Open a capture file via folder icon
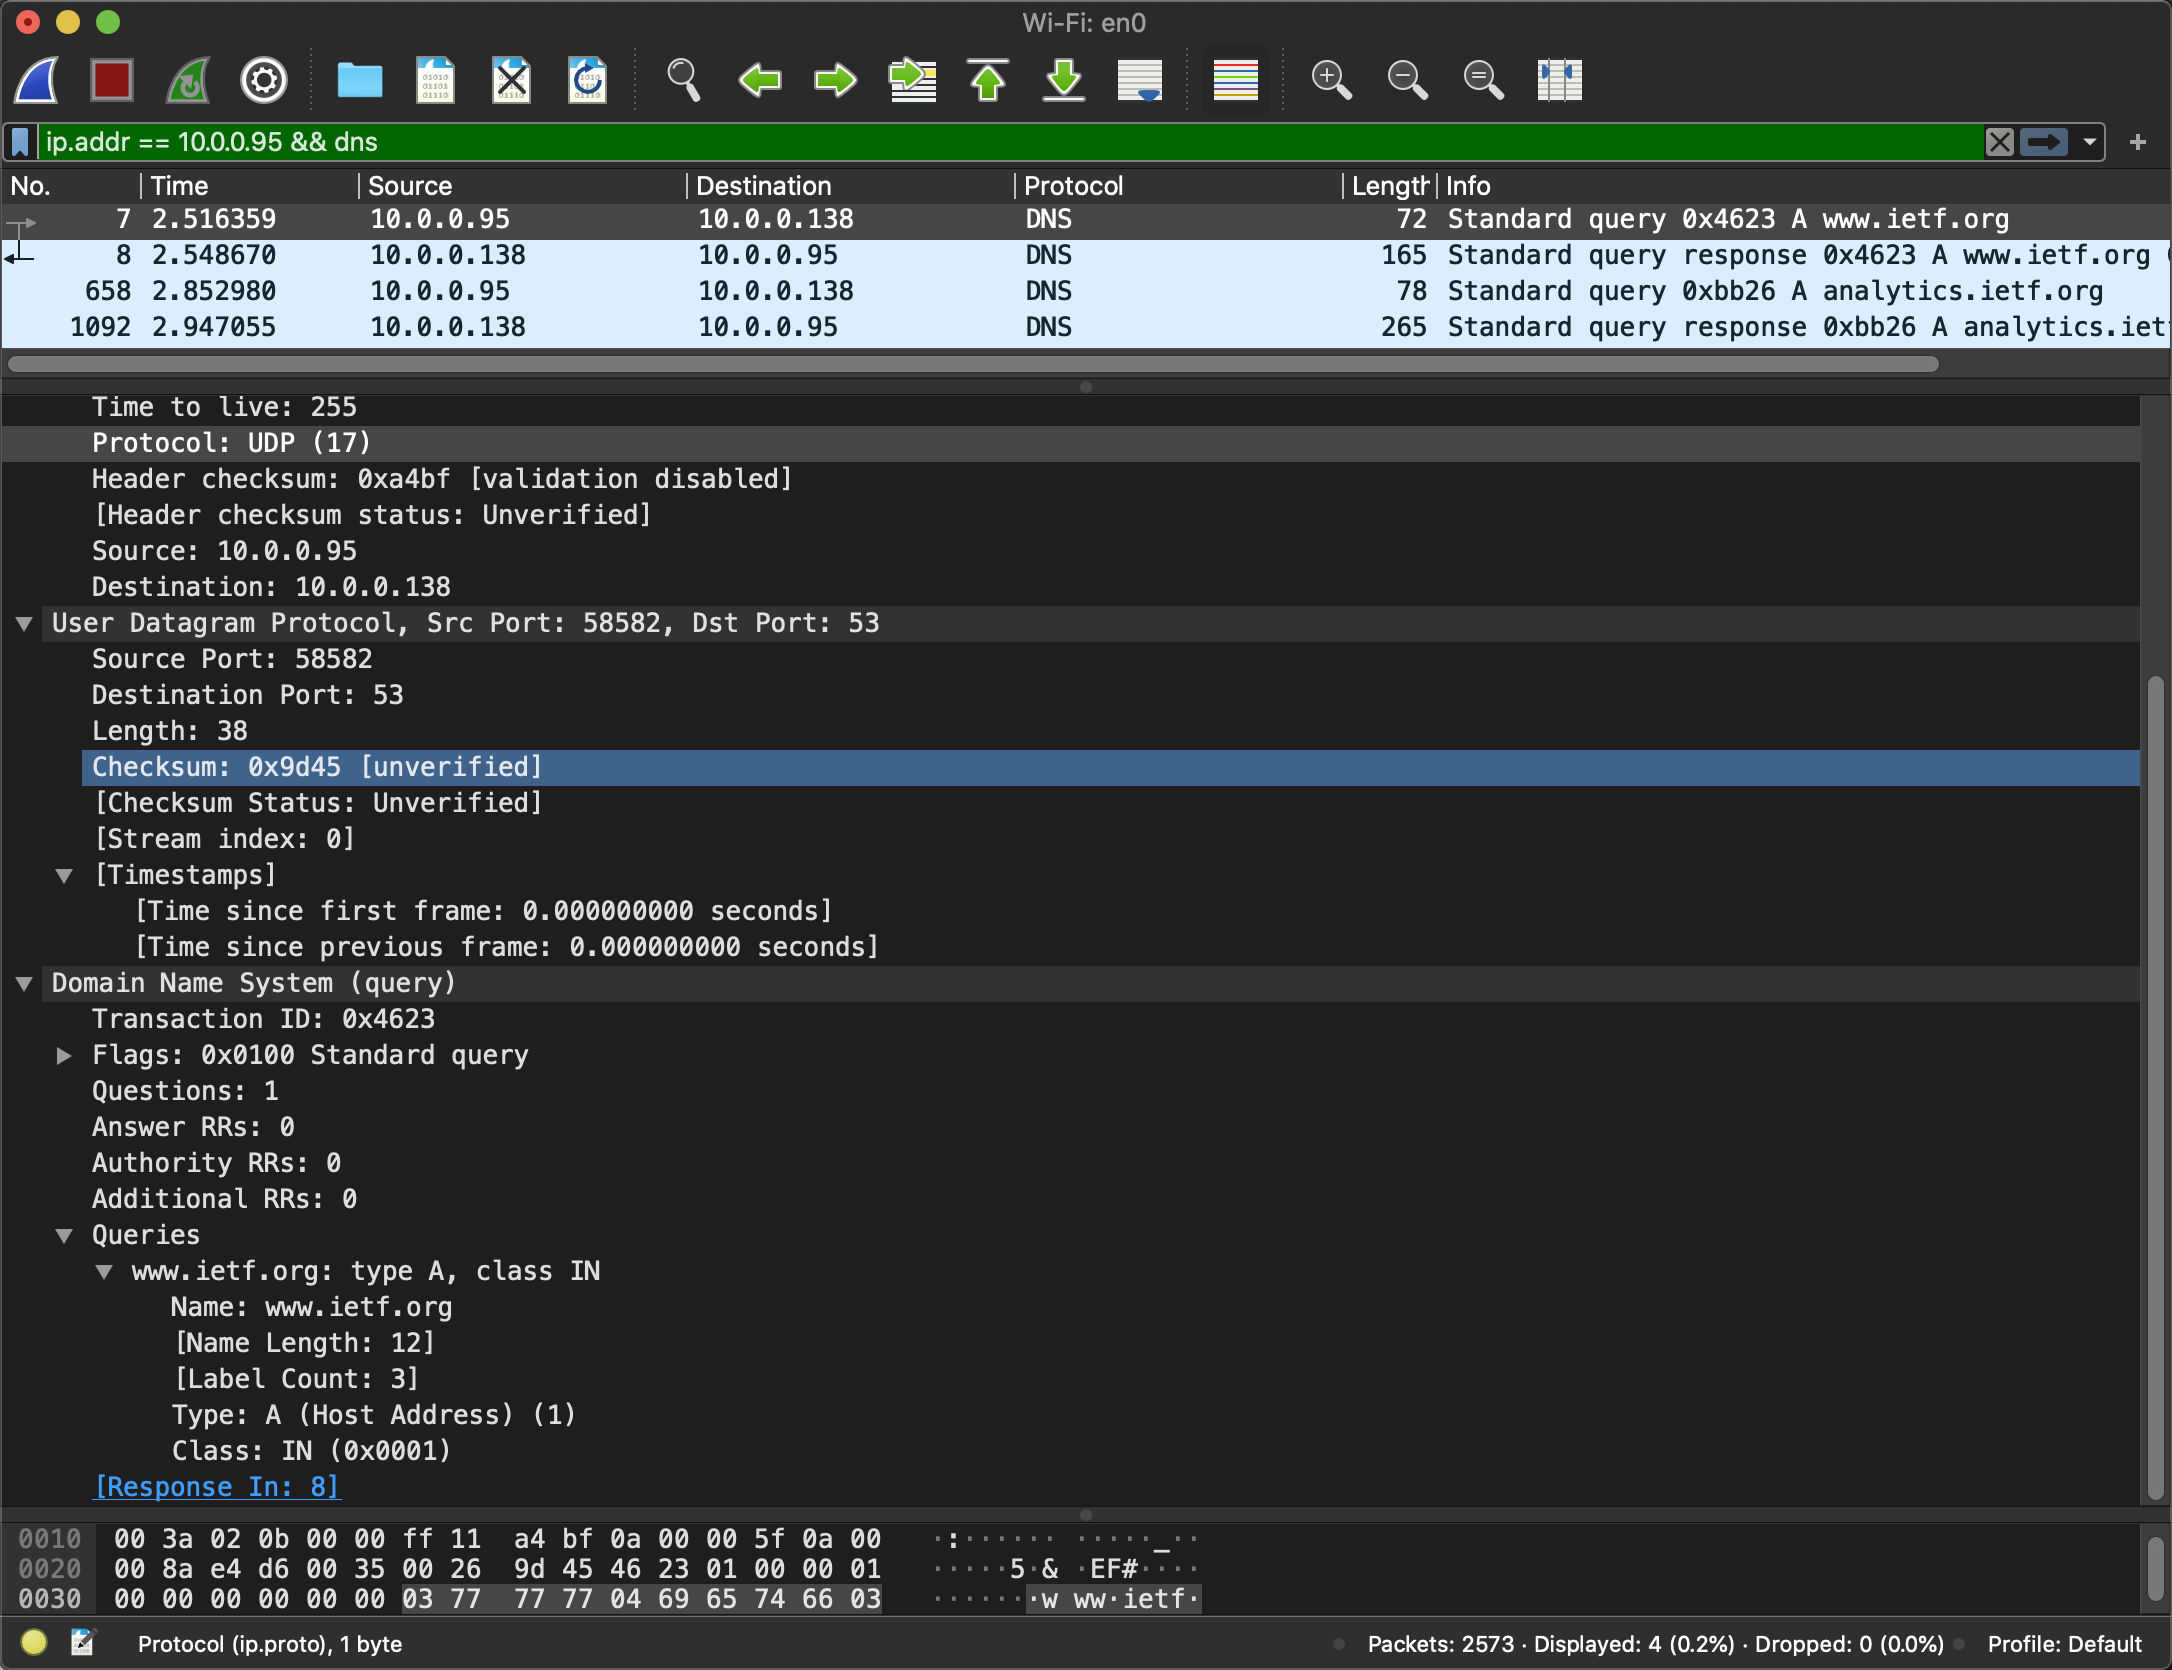The height and width of the screenshot is (1670, 2172). pos(359,80)
